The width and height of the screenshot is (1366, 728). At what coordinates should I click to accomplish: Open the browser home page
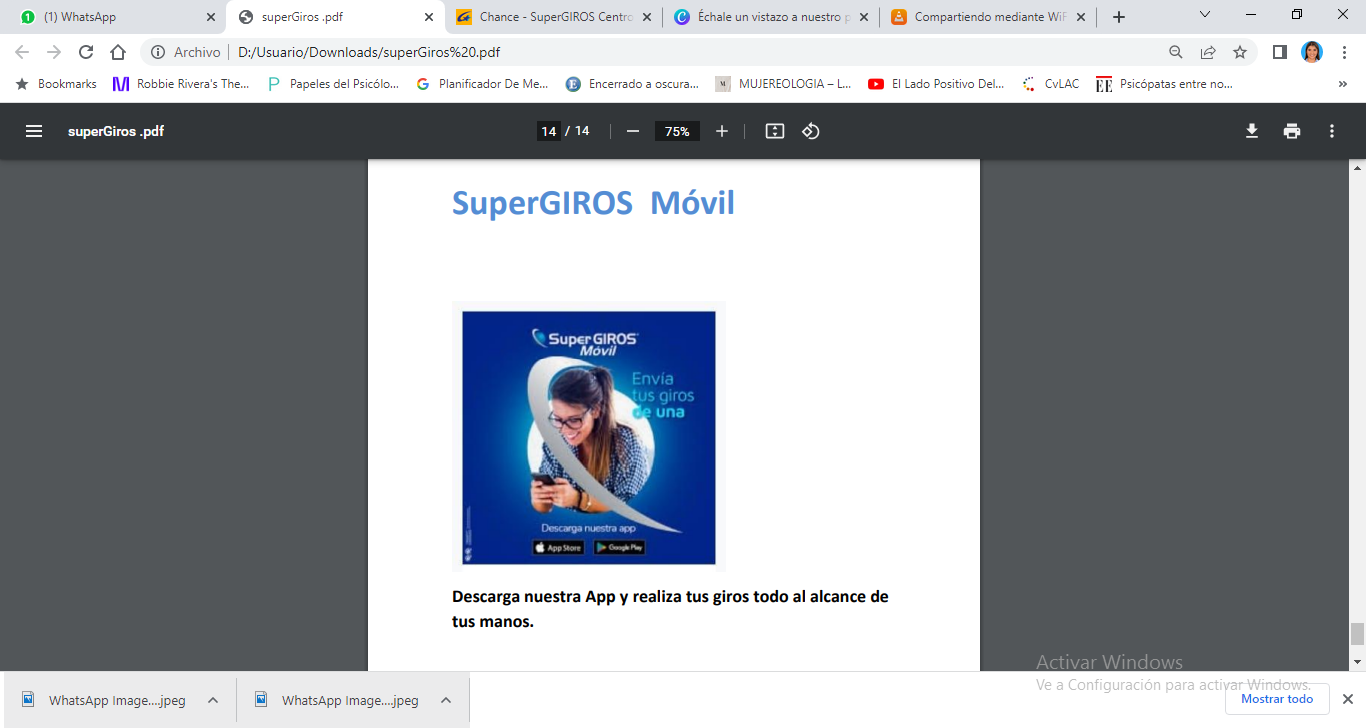click(118, 52)
